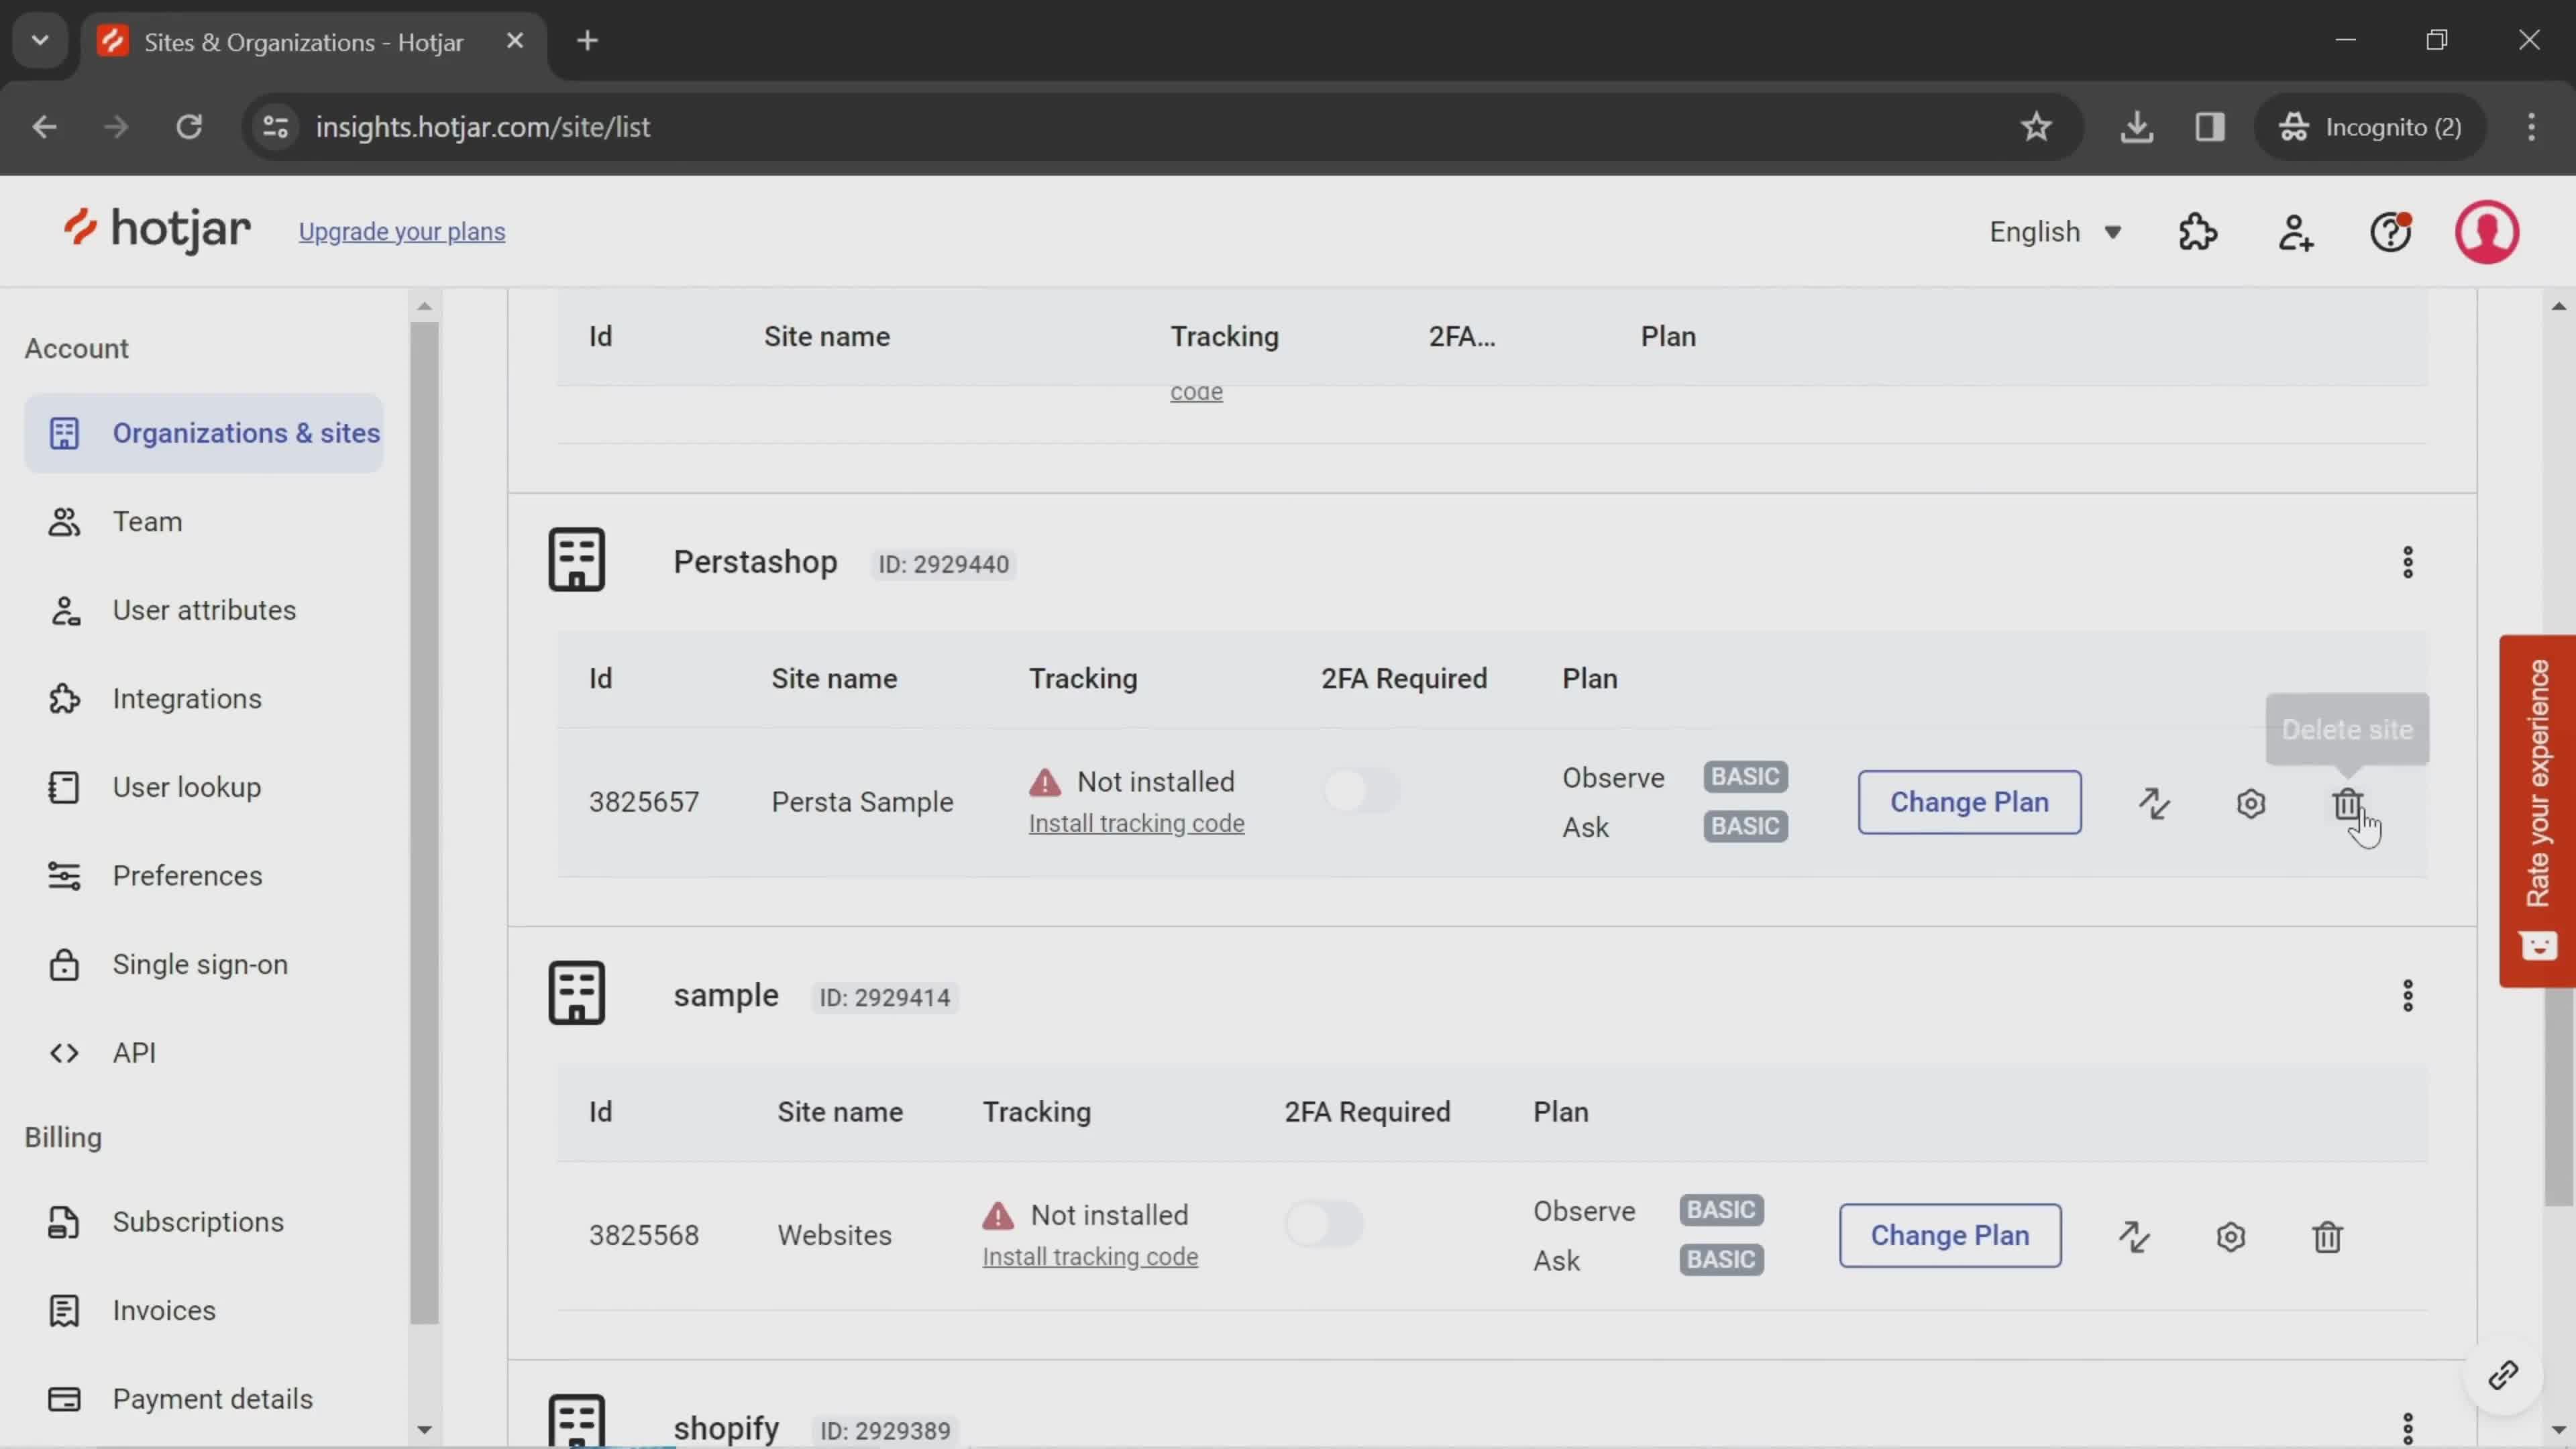Transfer the Persta Sample site
Screen dimensions: 2576x1449
pos(2154,803)
